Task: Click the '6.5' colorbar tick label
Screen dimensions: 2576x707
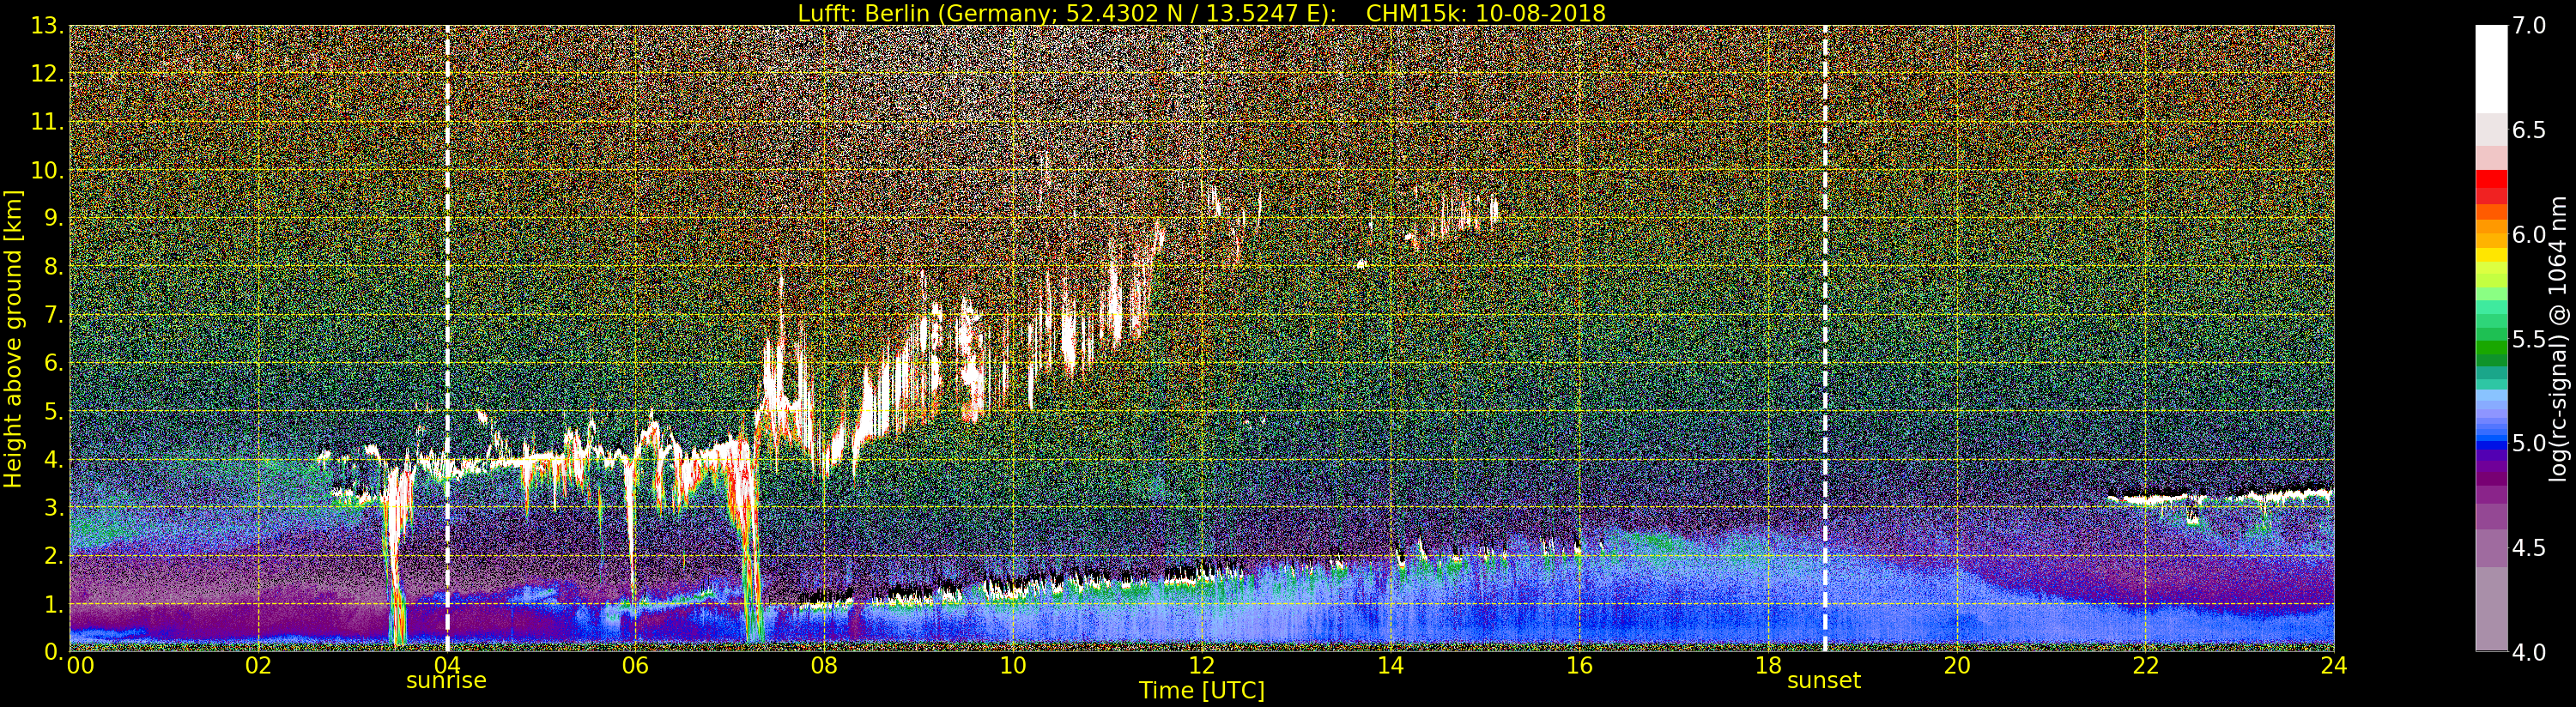Action: point(2529,130)
